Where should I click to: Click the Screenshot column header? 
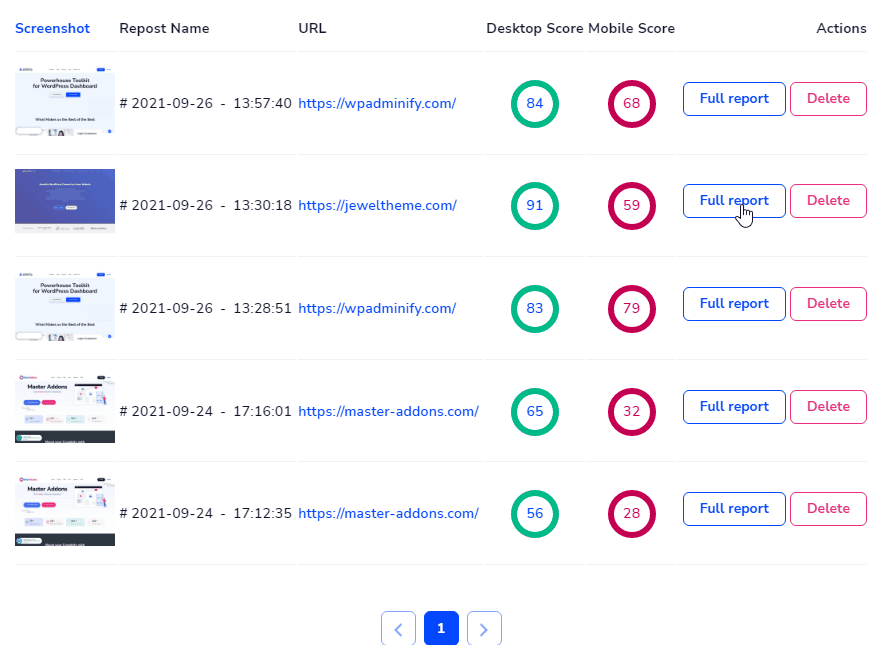point(52,29)
